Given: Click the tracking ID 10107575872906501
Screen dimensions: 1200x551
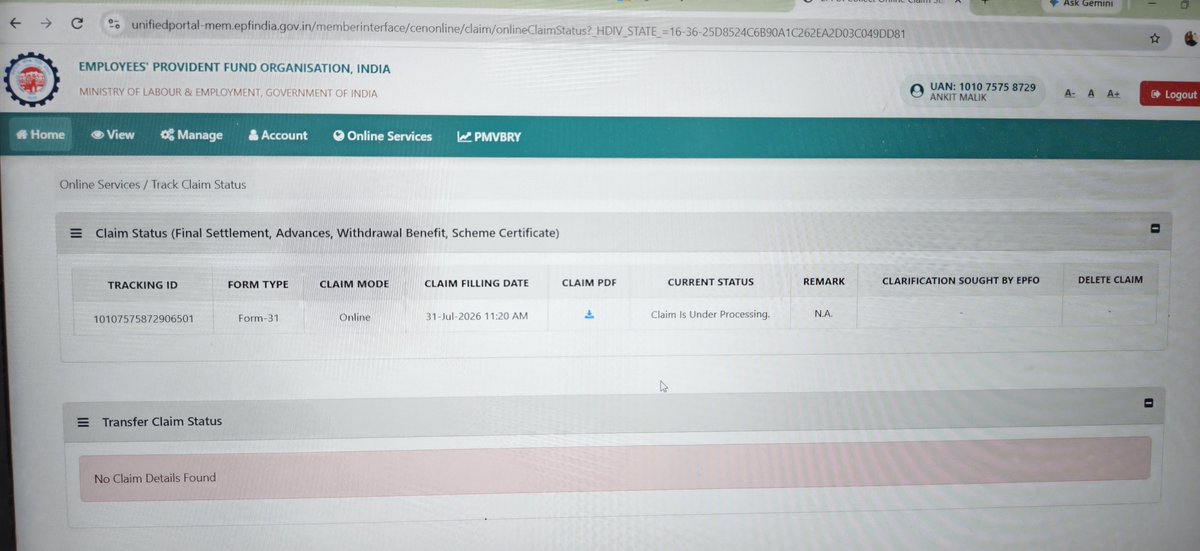Looking at the screenshot, I should 143,317.
